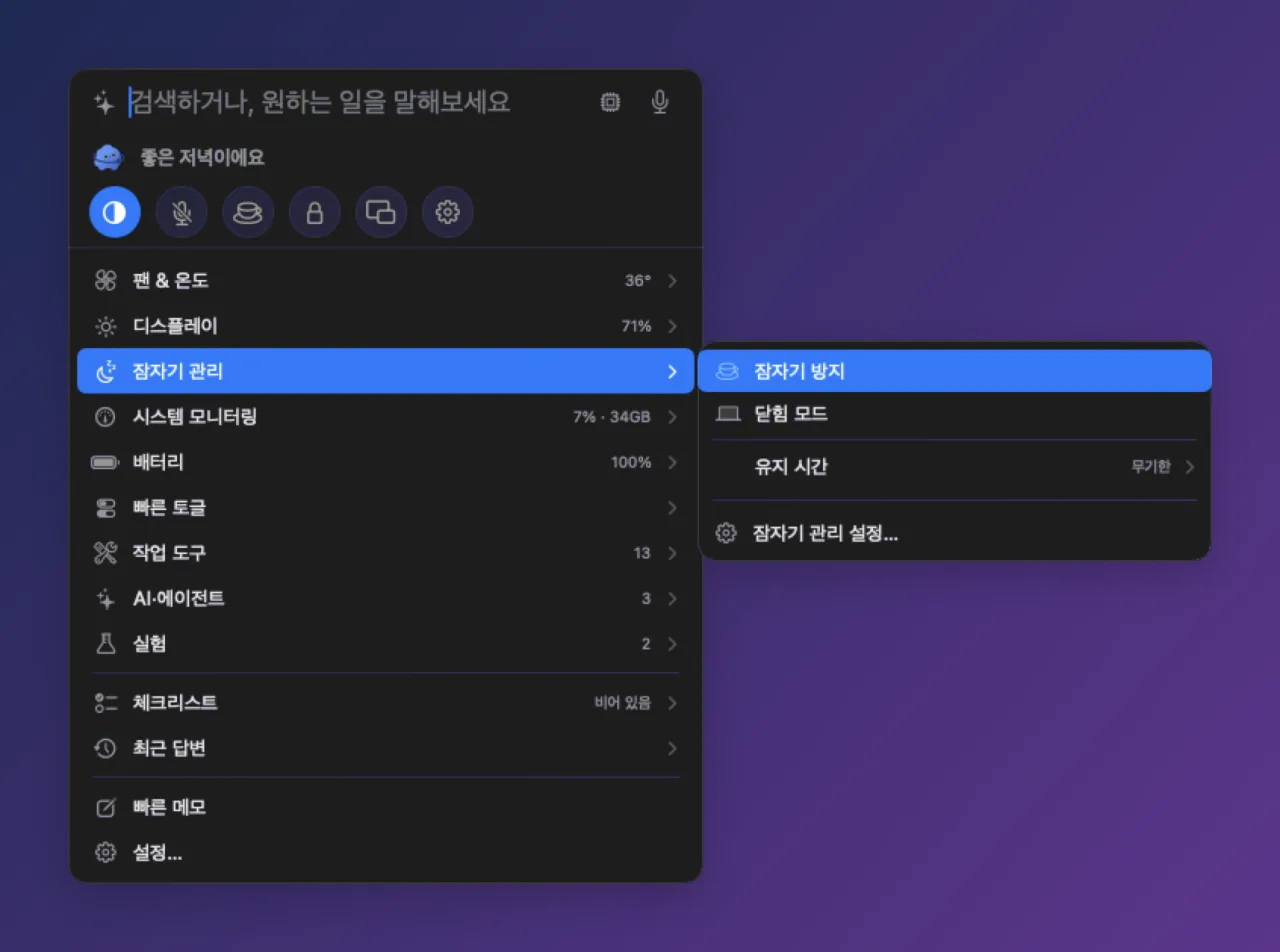
Task: Click the gauge icon next to 시스템 모니터링
Action: point(105,417)
